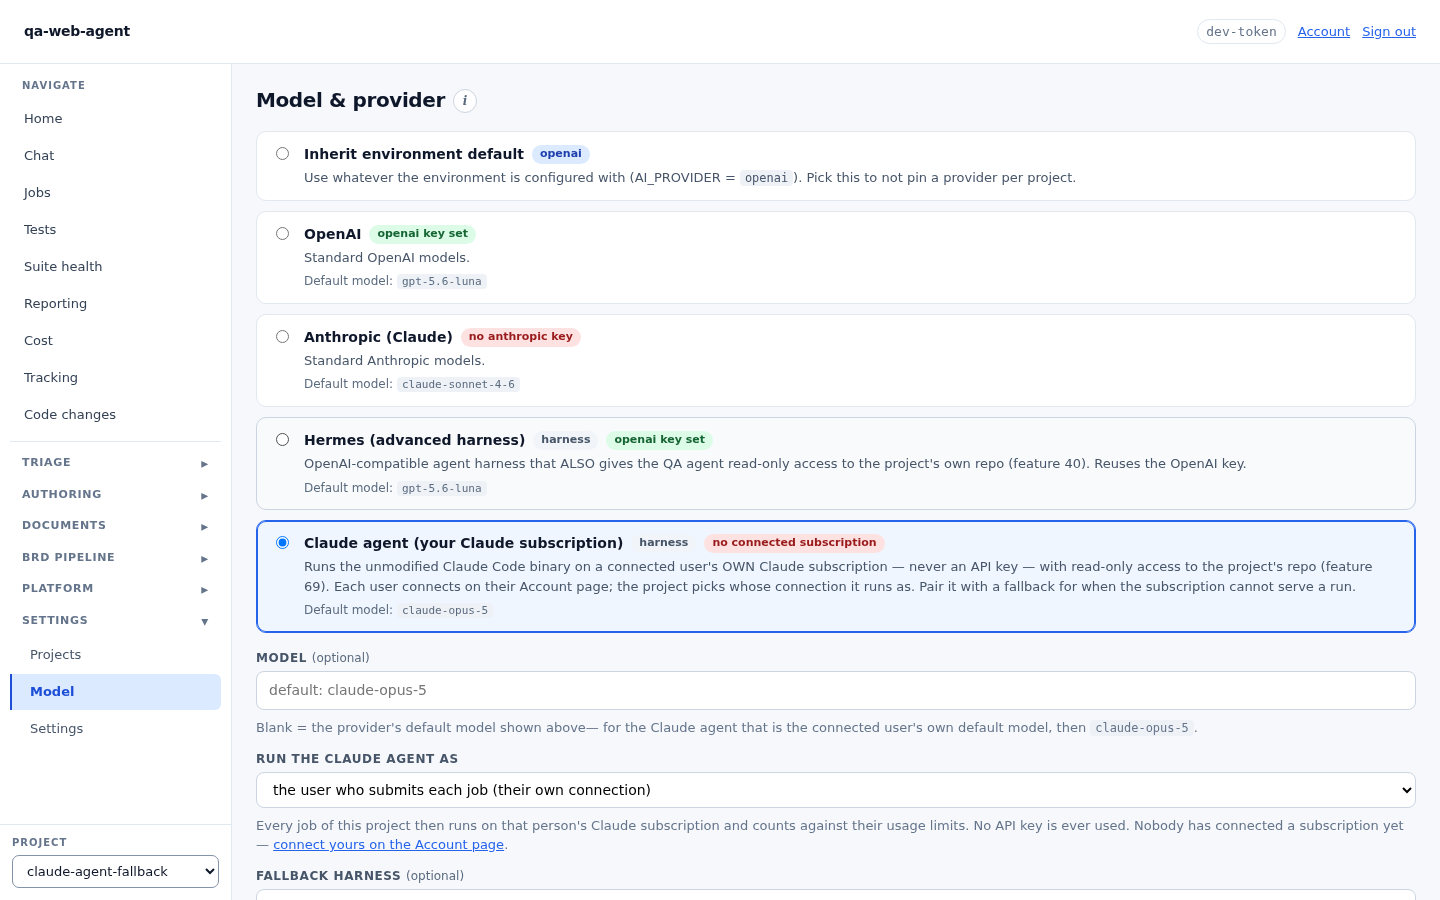Select the Claude agent subscription radio button
1440x900 pixels.
tap(283, 543)
